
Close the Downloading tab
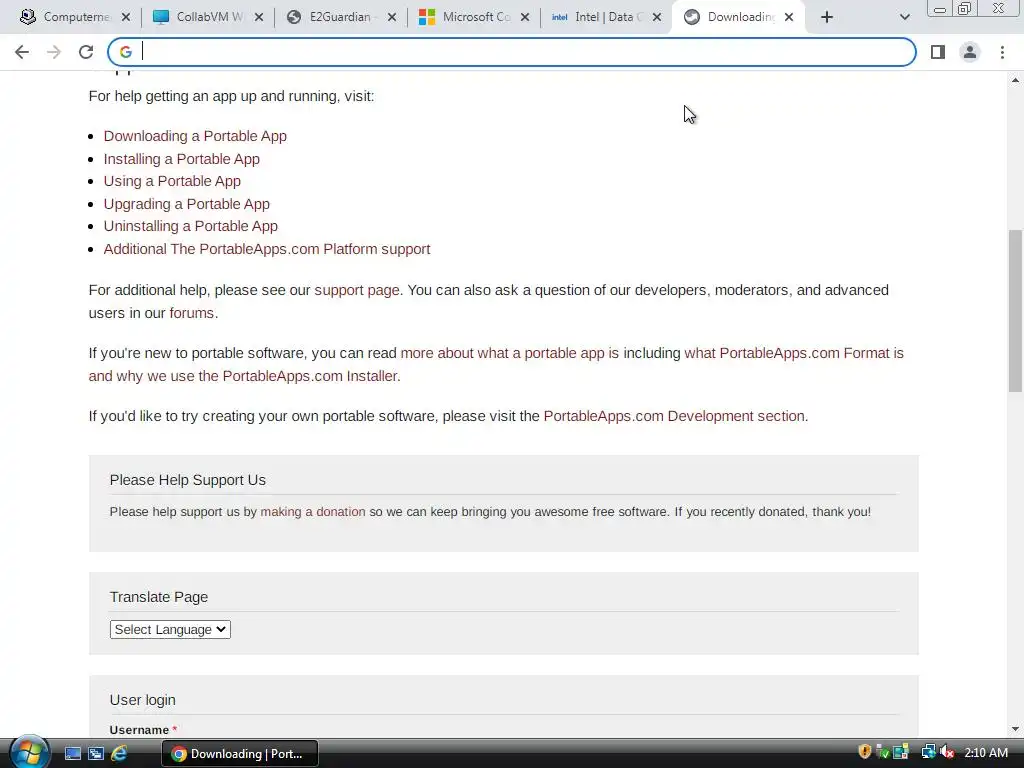pos(789,17)
